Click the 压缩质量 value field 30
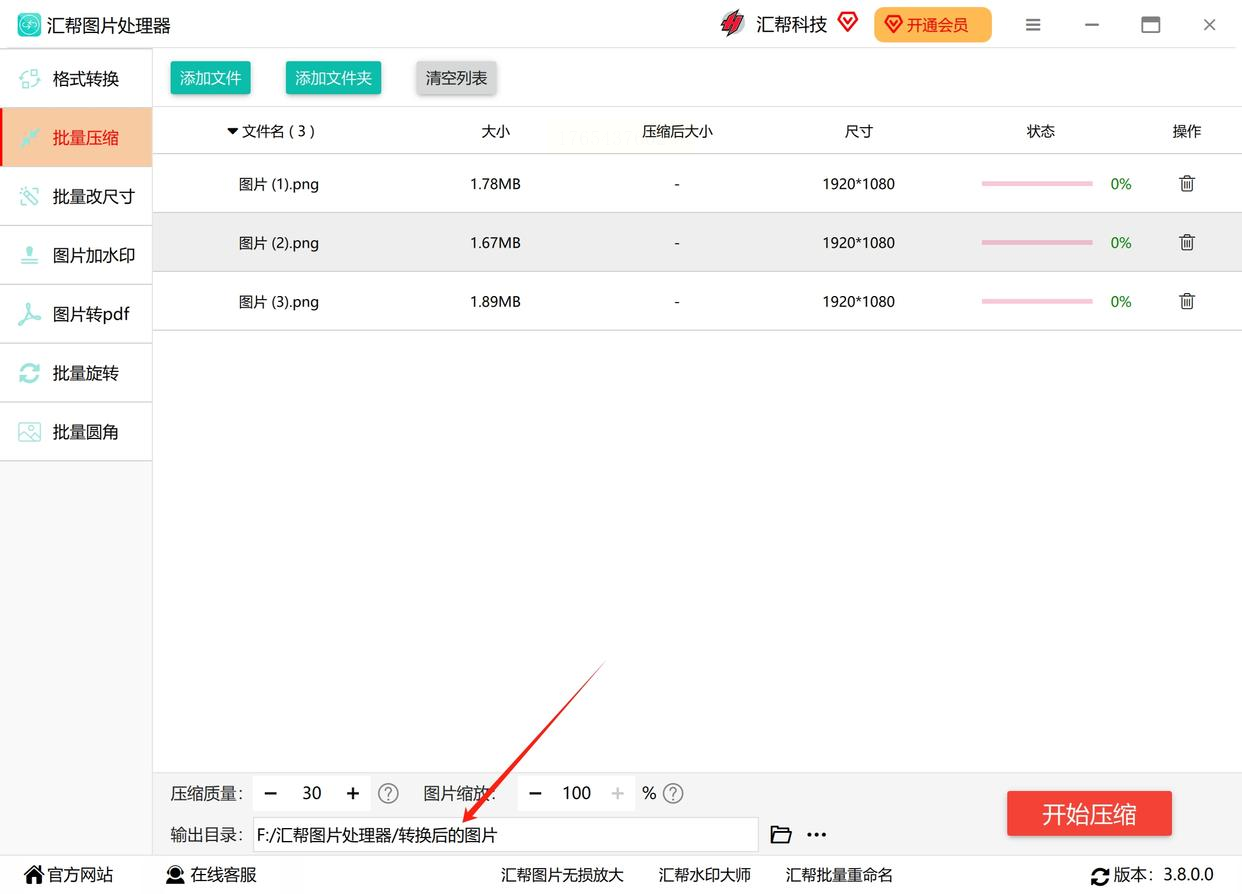Image resolution: width=1242 pixels, height=894 pixels. [312, 793]
